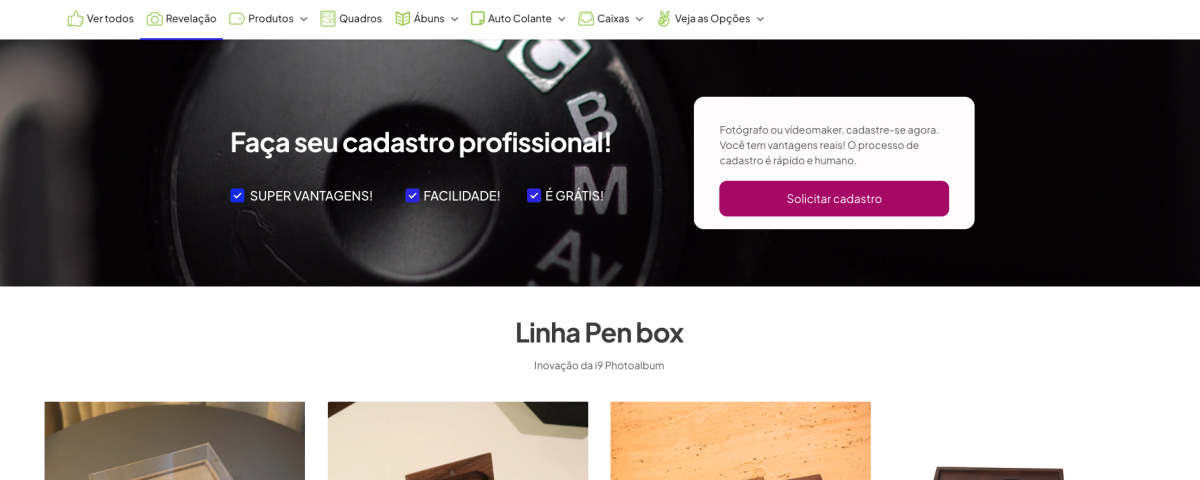Click the box icon beside Caixas
Image resolution: width=1200 pixels, height=480 pixels.
(586, 19)
